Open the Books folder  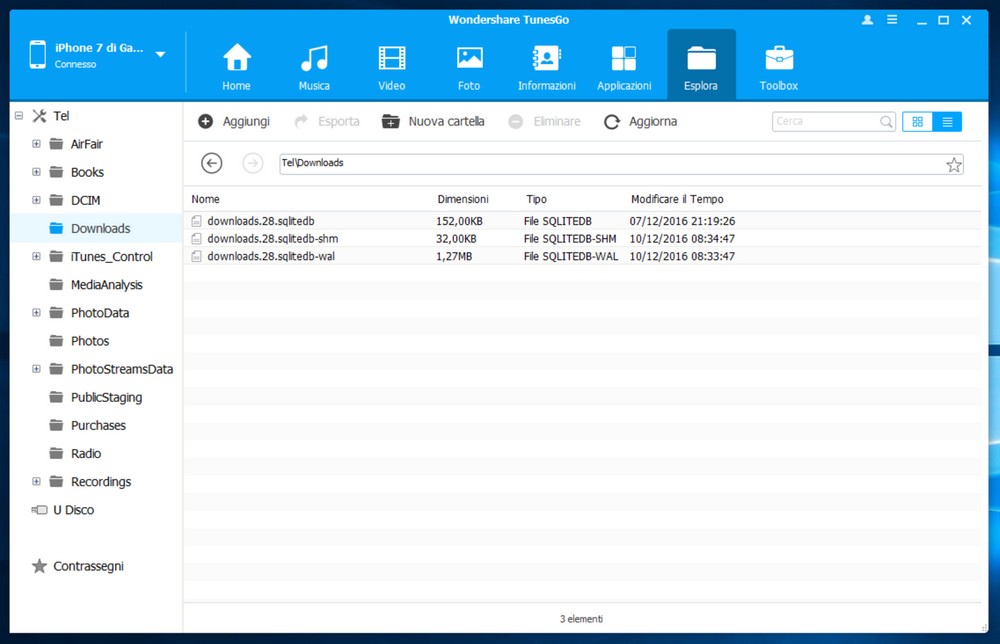87,172
